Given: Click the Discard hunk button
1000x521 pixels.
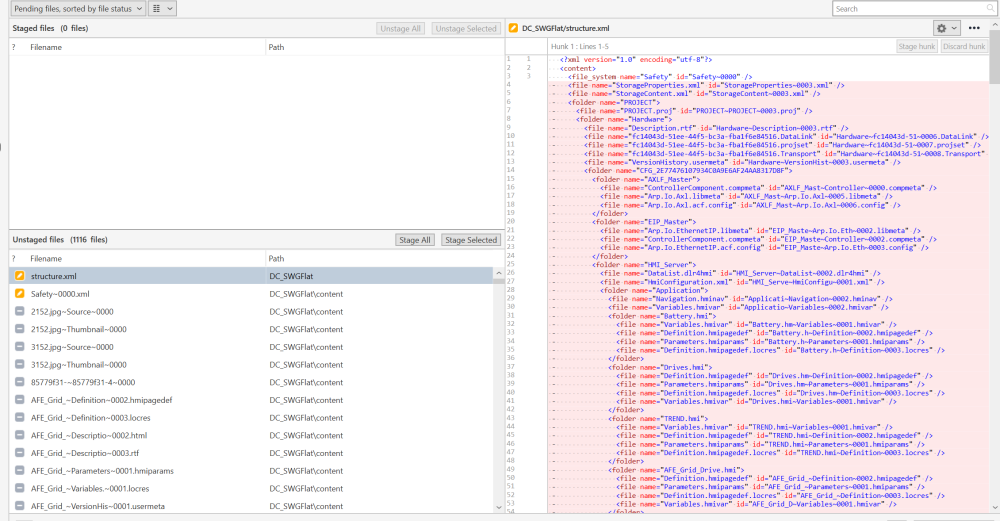Looking at the screenshot, I should (x=964, y=47).
